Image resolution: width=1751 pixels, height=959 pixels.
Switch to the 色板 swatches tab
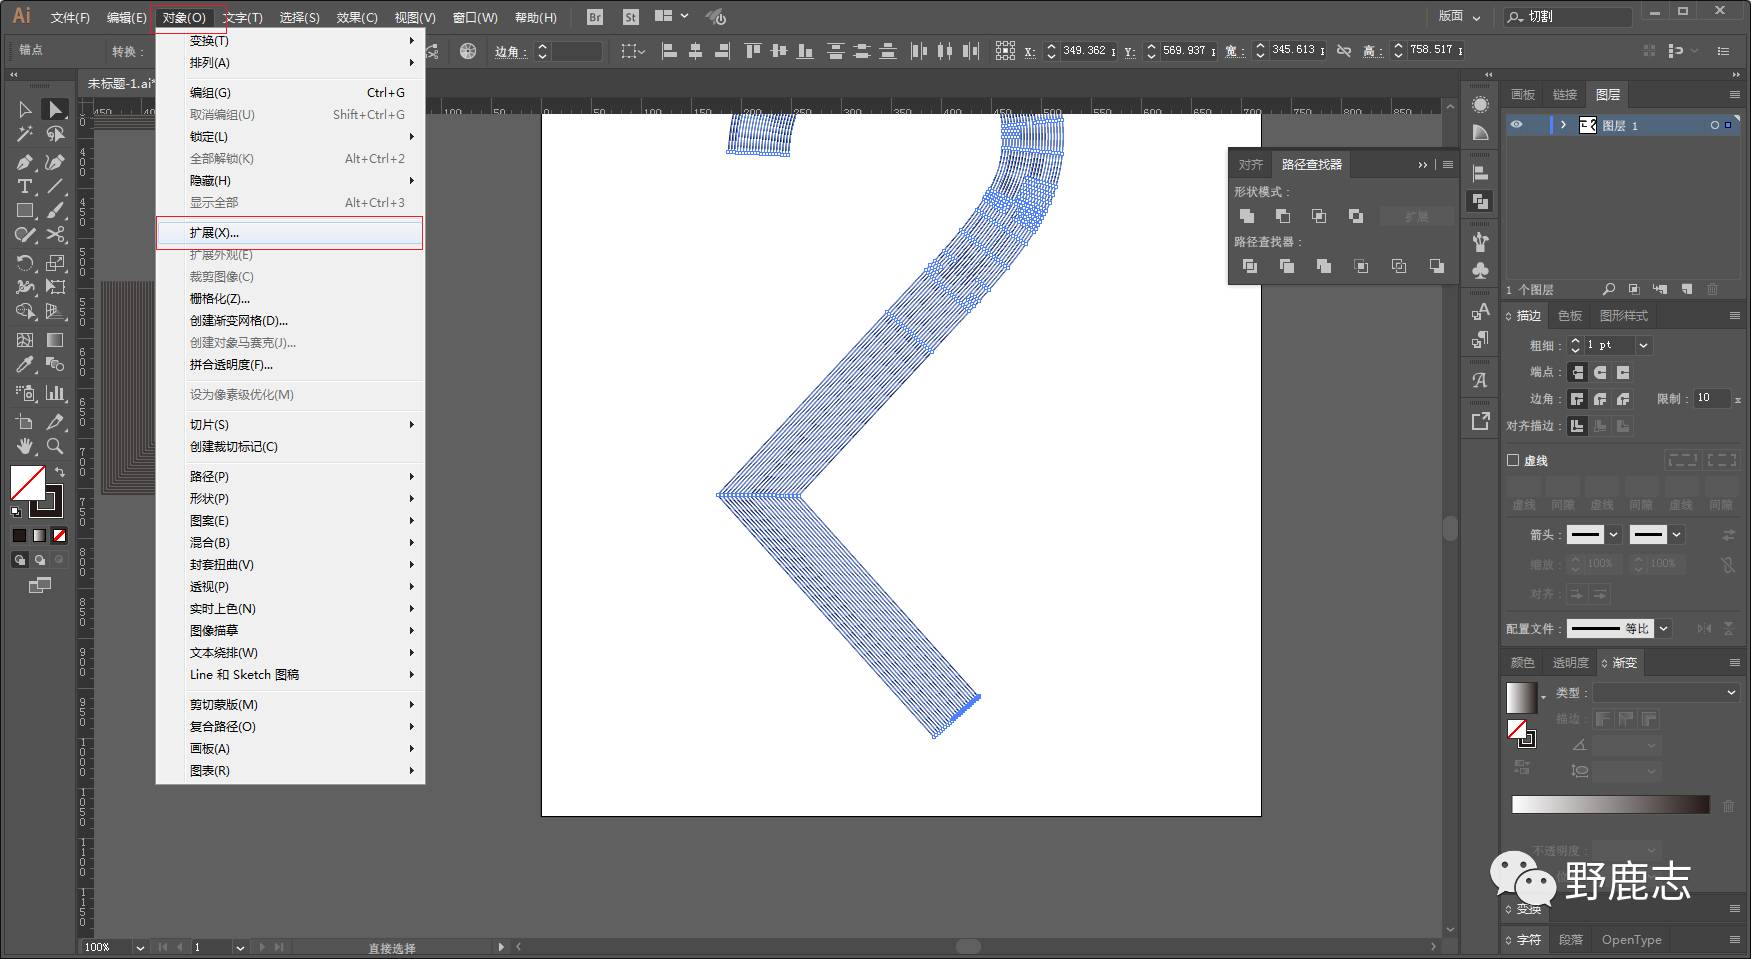click(x=1570, y=316)
